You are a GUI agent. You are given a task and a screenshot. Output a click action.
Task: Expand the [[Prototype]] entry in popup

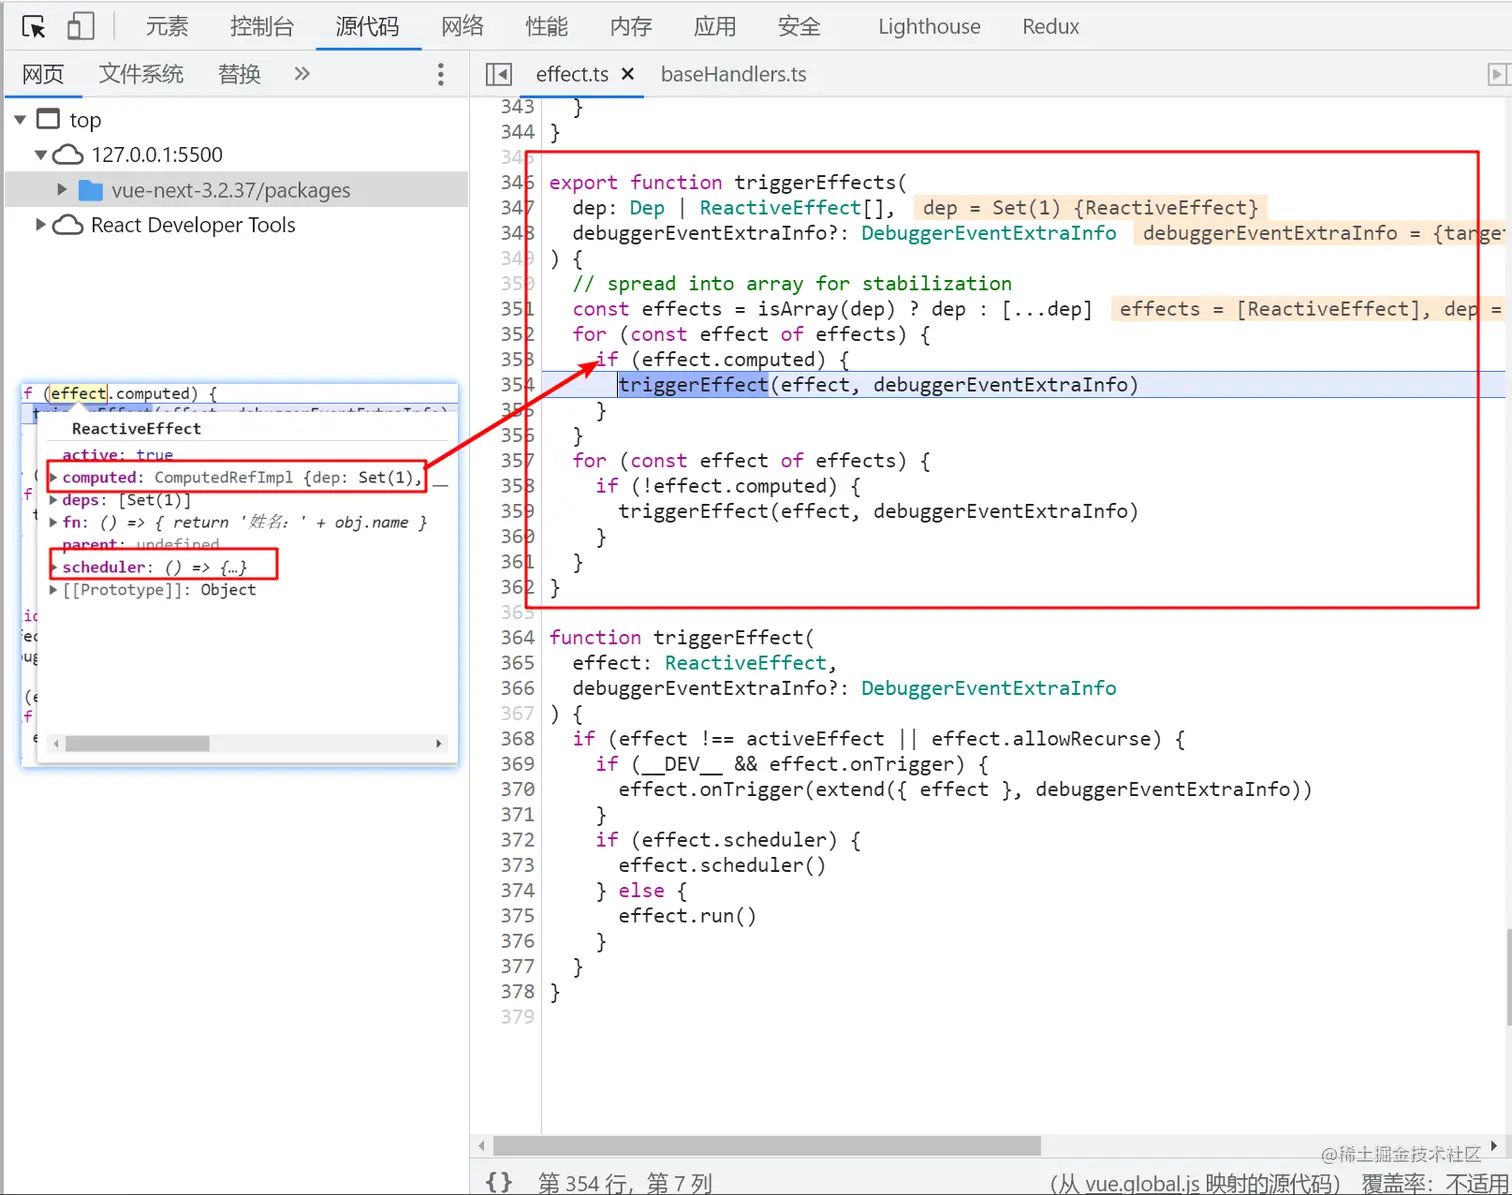(54, 590)
